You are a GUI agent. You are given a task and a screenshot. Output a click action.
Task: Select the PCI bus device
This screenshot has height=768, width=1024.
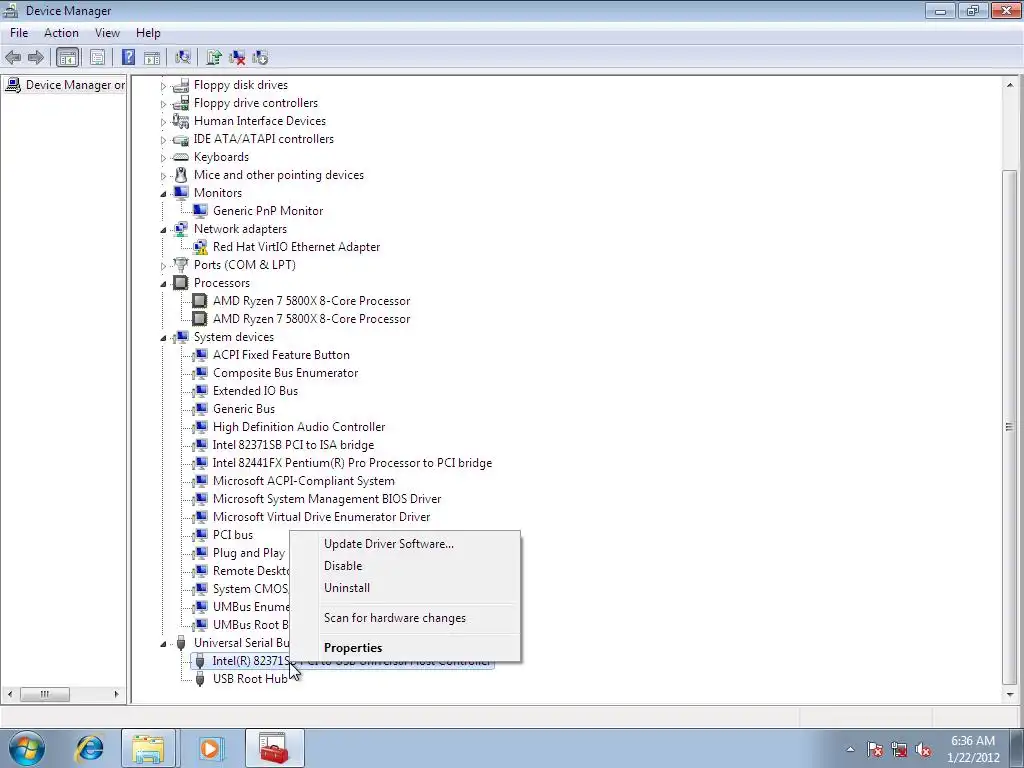point(233,535)
